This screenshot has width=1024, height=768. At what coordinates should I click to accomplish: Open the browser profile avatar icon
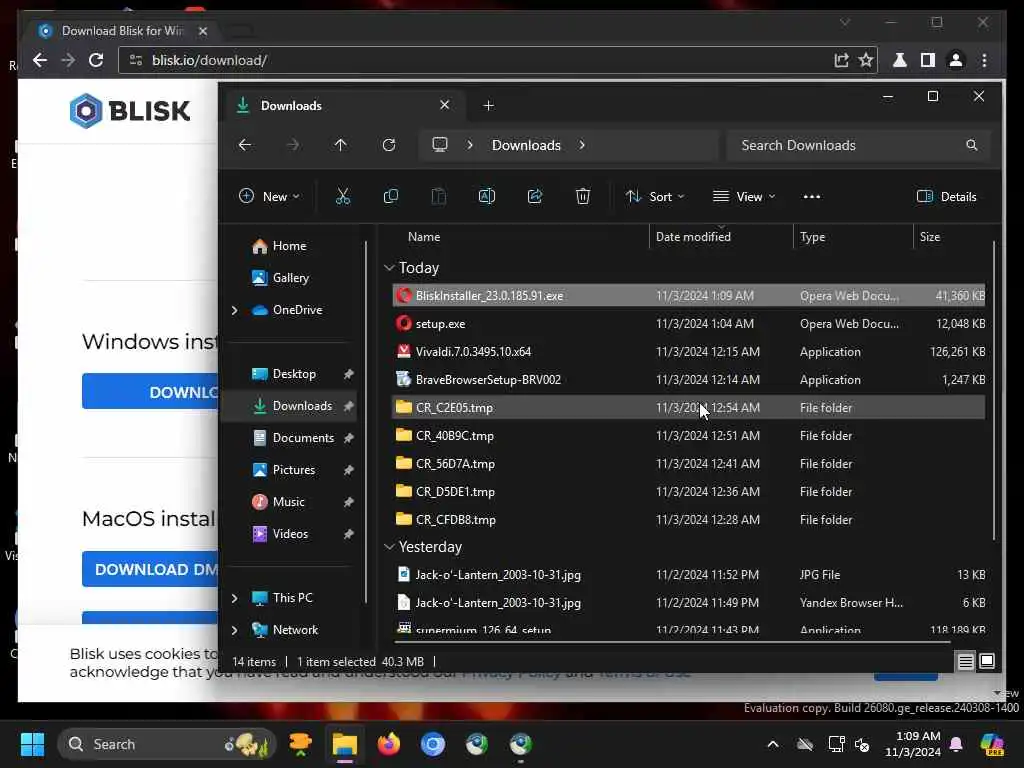[x=955, y=60]
